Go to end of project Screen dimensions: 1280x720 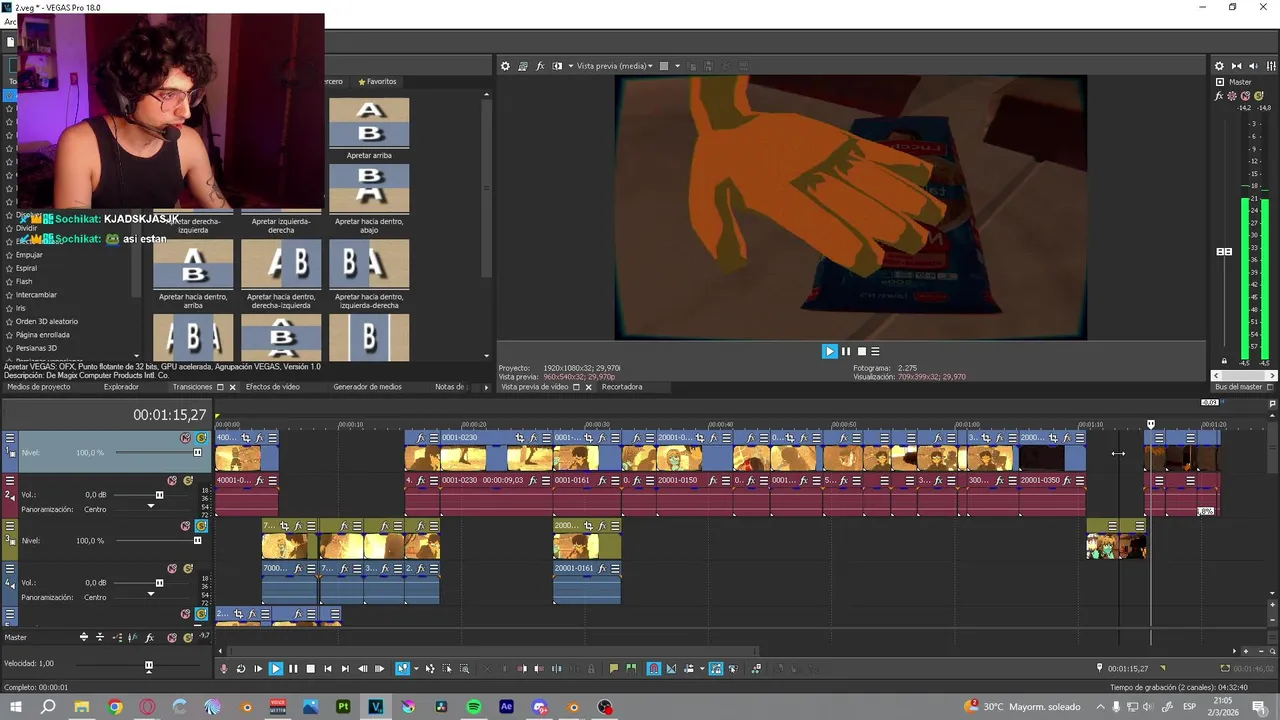click(345, 669)
